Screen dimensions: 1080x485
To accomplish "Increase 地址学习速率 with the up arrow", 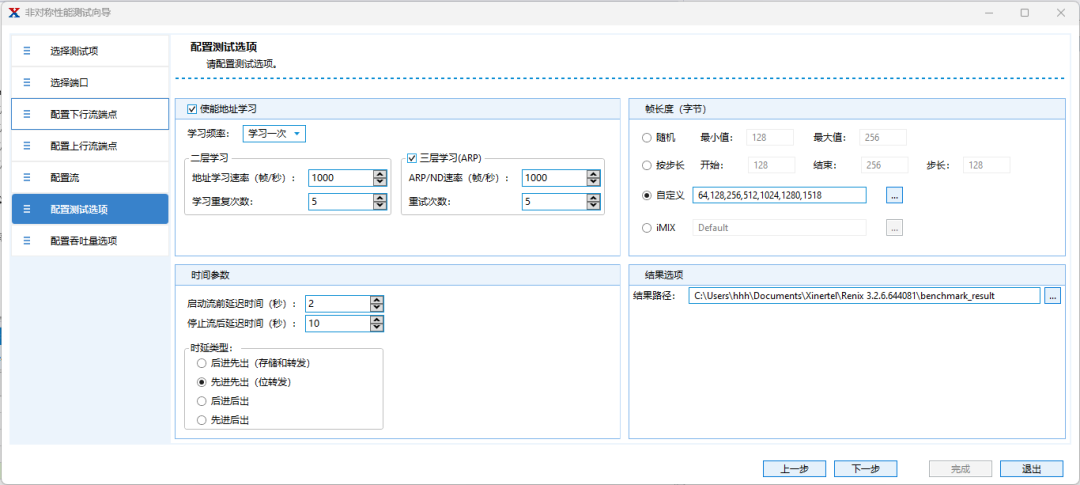I will pyautogui.click(x=379, y=173).
